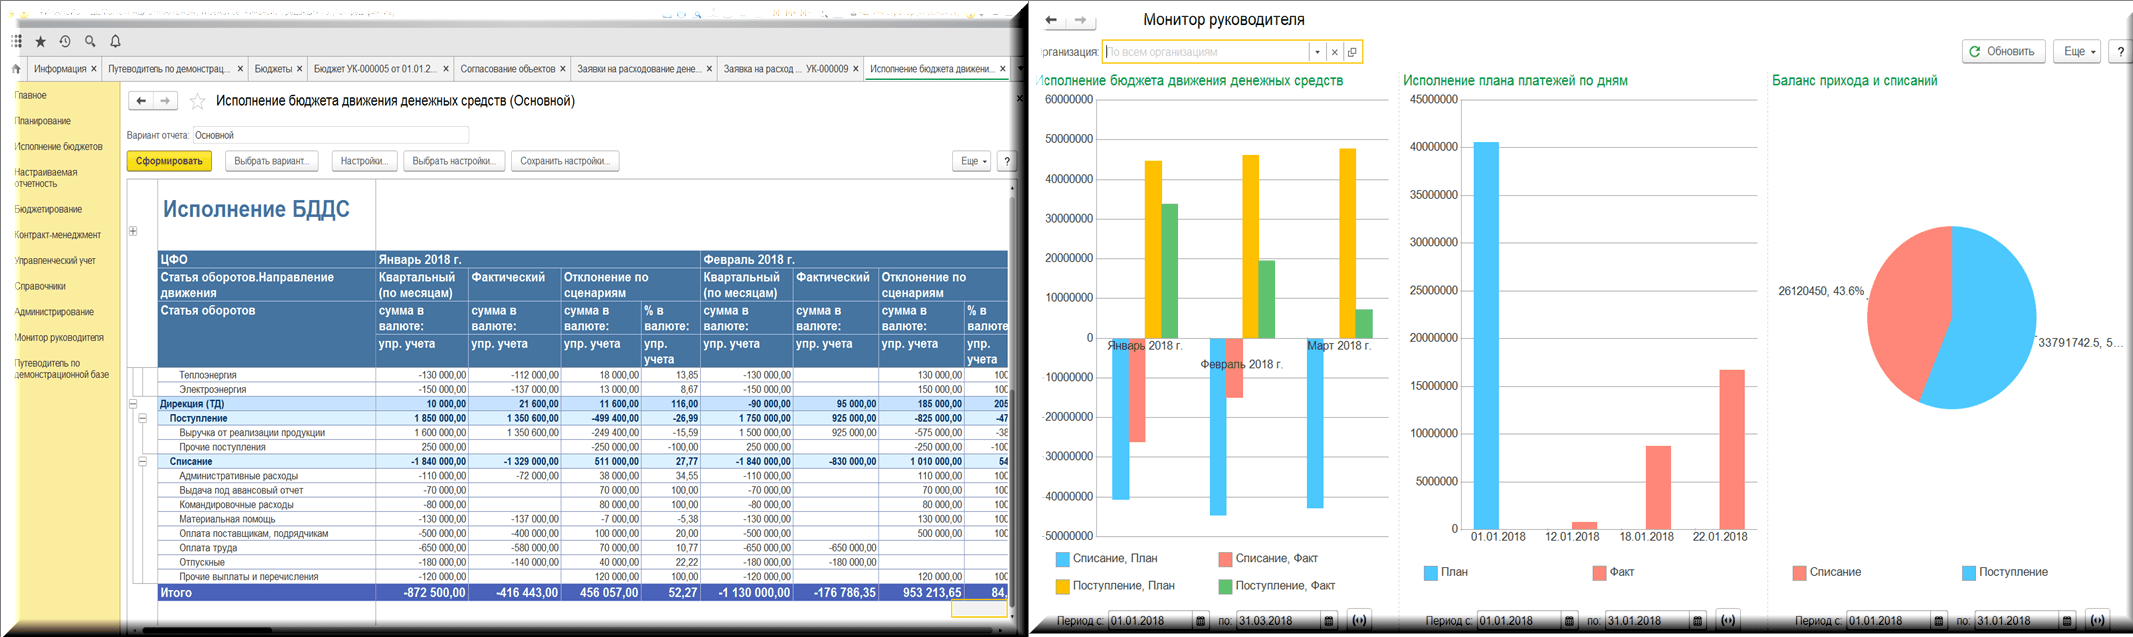The height and width of the screenshot is (637, 2133).
Task: Switch to the Бюджеты tab
Action: coord(273,69)
